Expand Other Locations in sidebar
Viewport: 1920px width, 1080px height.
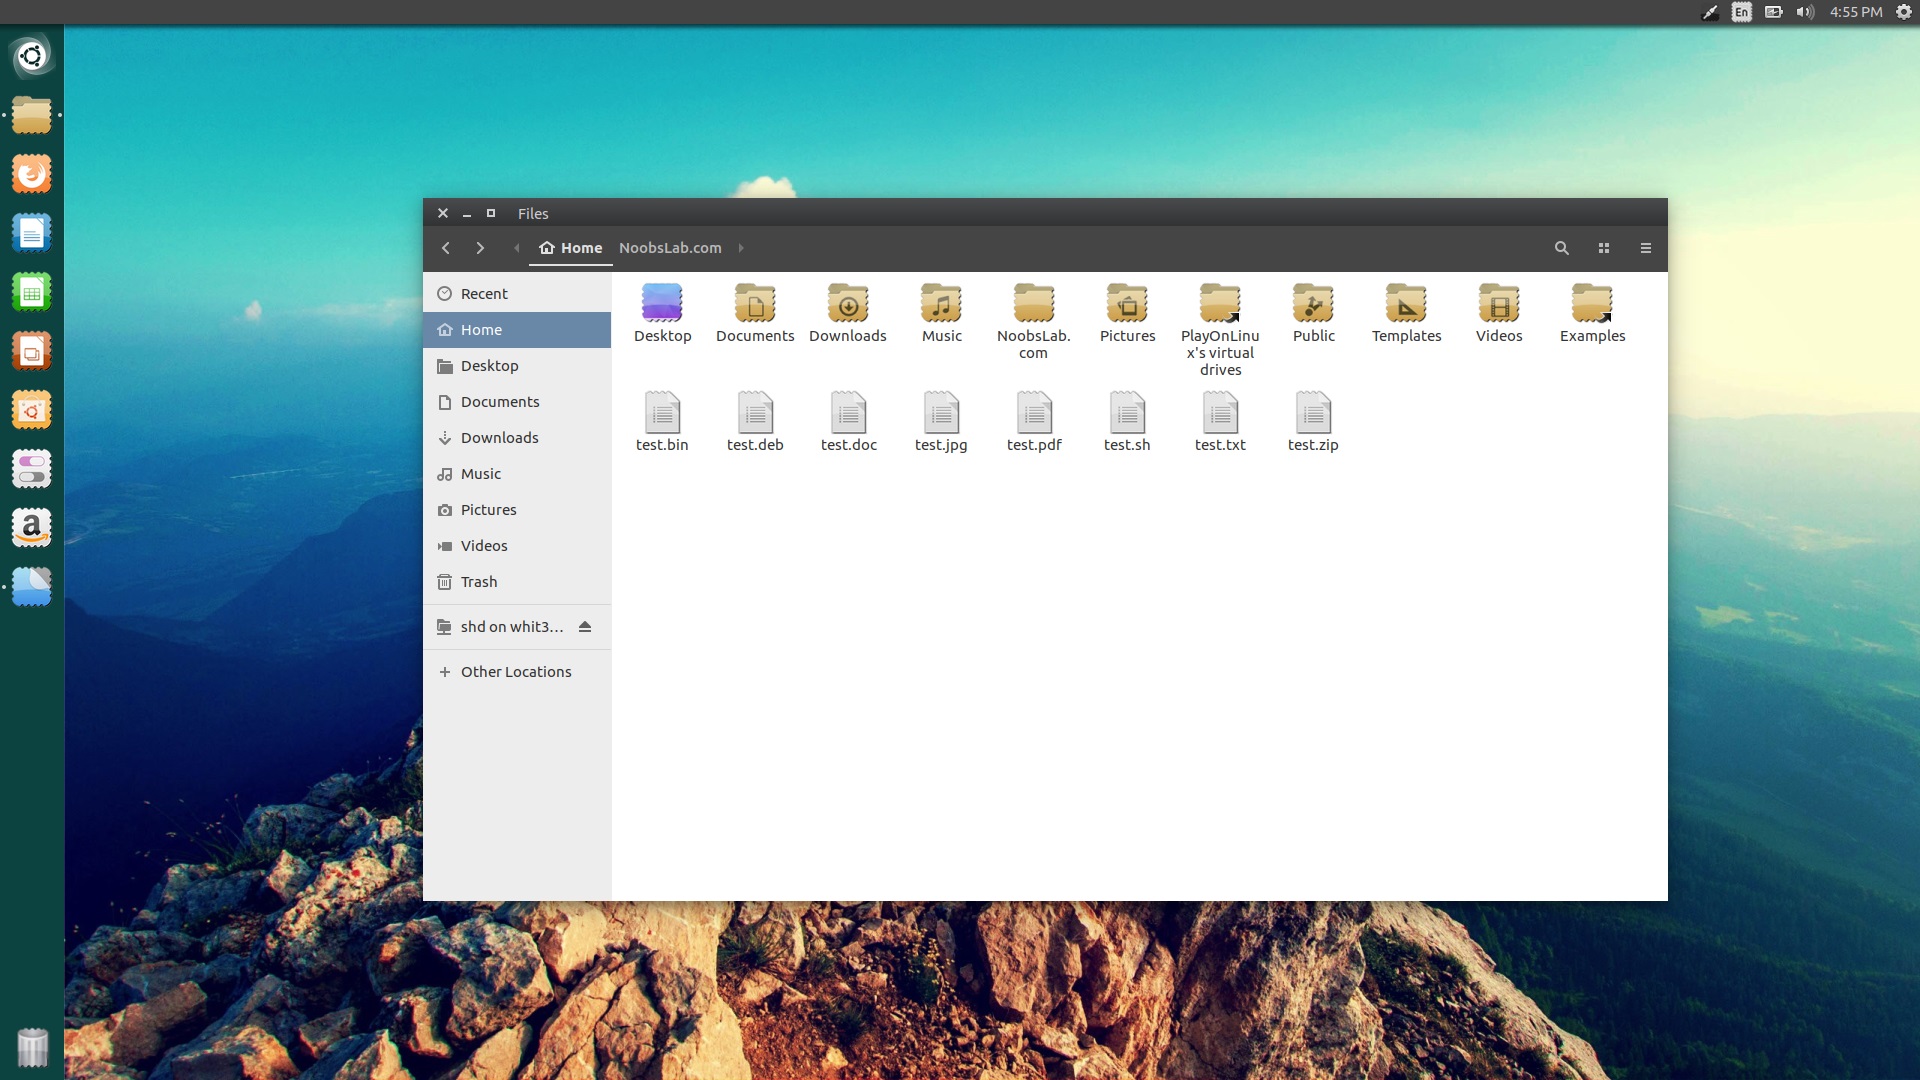516,671
